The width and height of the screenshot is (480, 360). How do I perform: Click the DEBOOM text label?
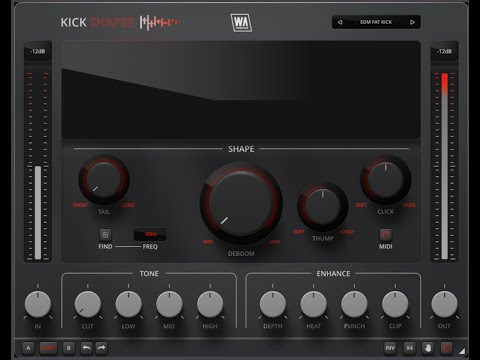[241, 254]
